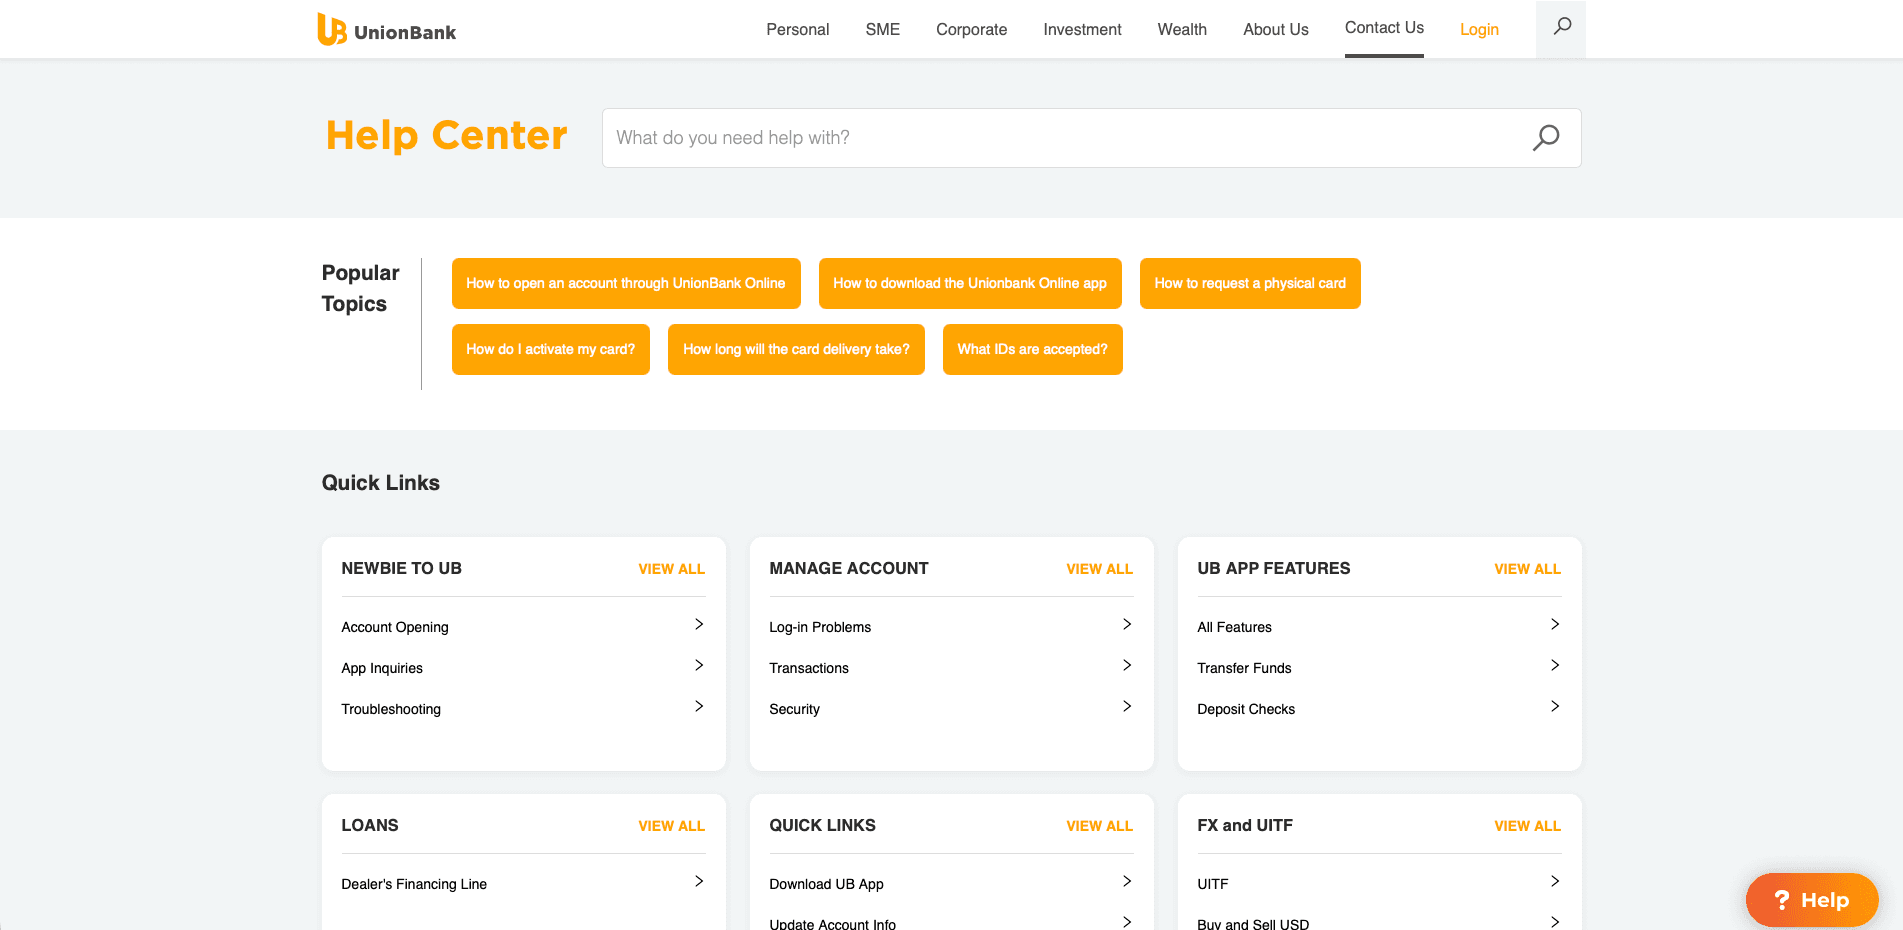
Task: Expand Log-in Problems chevron arrow
Action: pos(1127,624)
